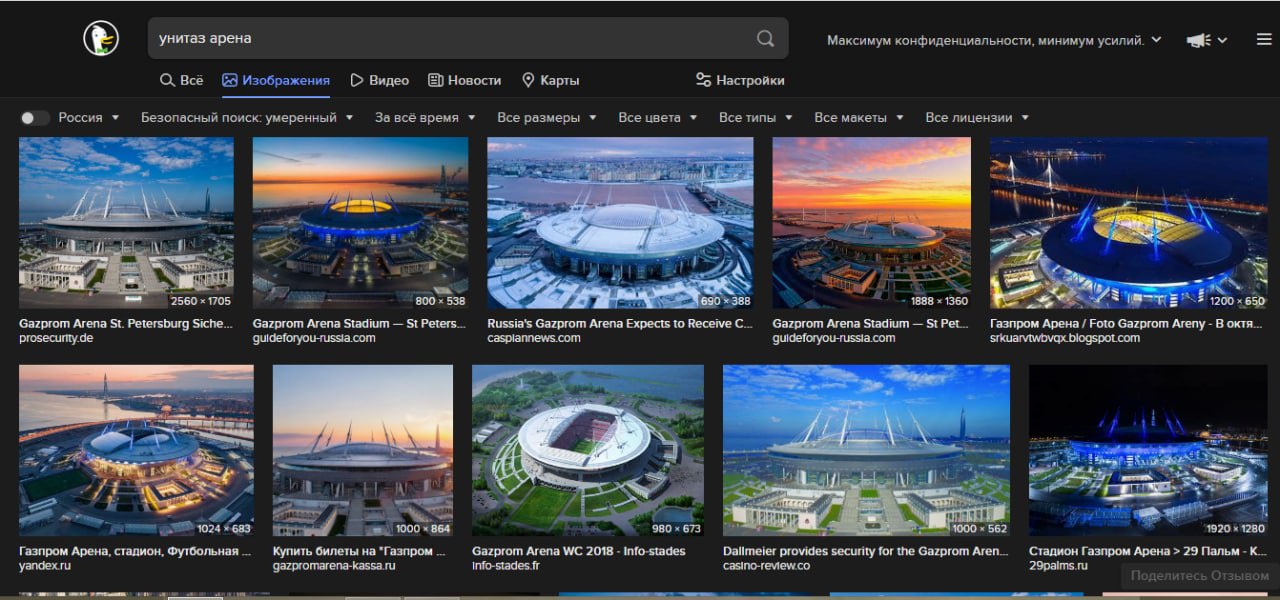Open the Все цвета color filter
This screenshot has width=1280, height=600.
click(658, 118)
